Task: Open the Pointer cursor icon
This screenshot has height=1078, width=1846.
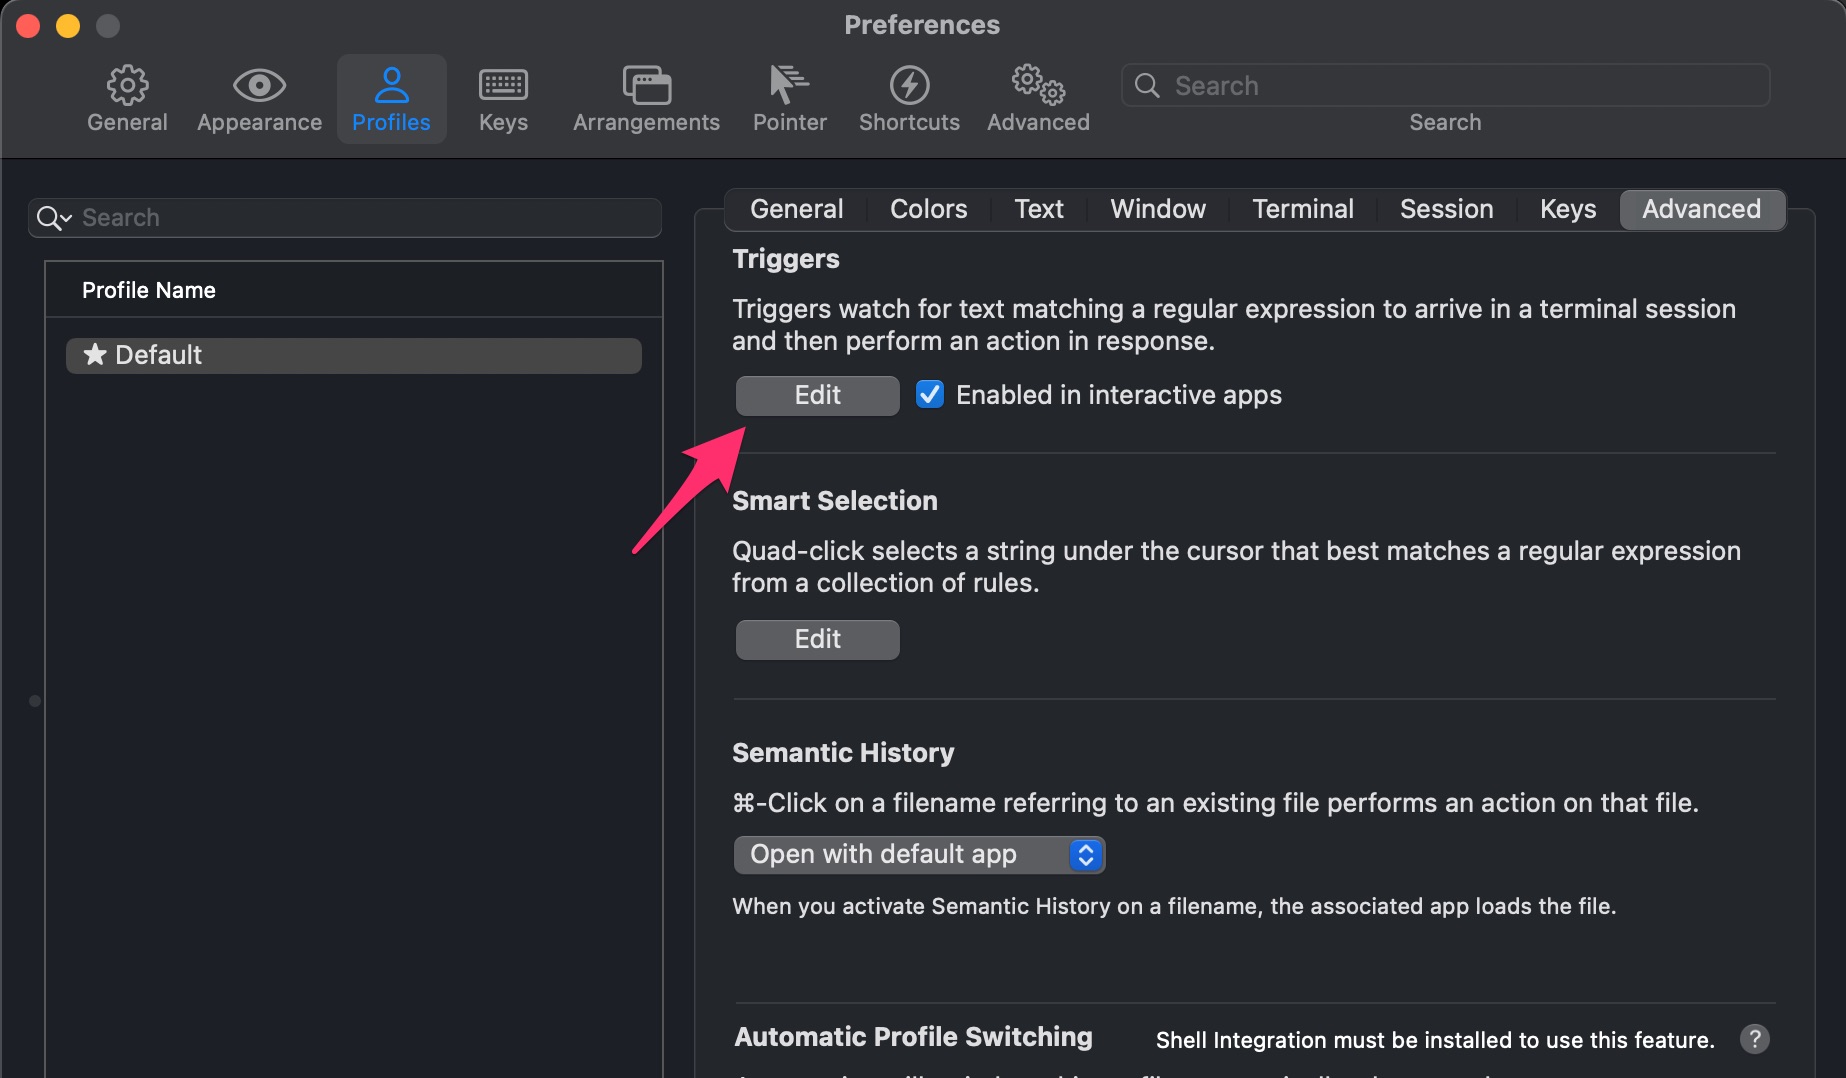Action: point(789,86)
